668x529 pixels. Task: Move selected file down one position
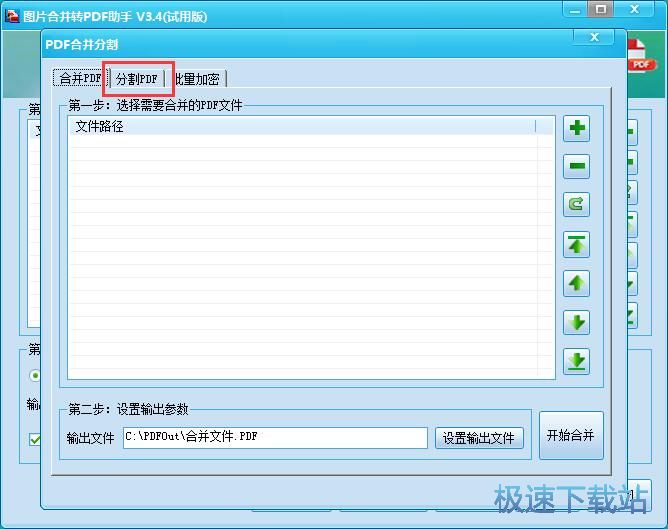576,322
